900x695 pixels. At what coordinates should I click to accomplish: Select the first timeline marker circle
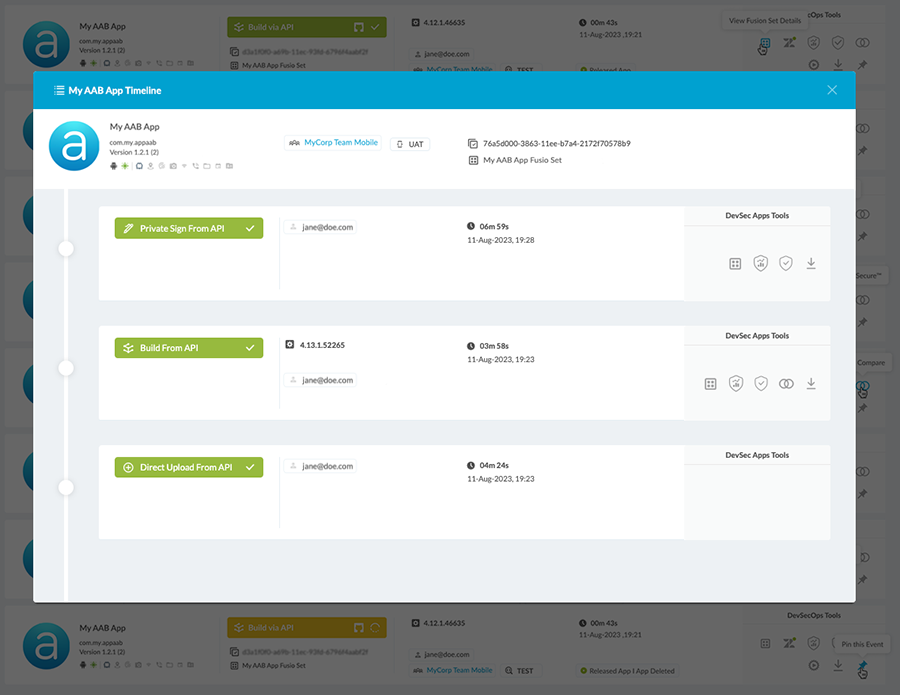66,248
